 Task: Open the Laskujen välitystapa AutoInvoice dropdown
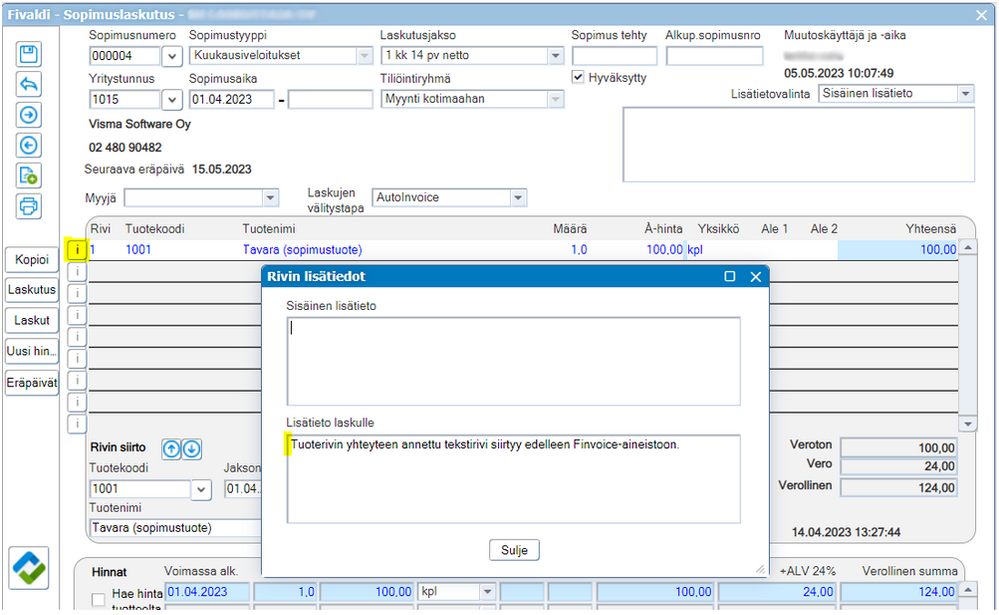click(x=518, y=198)
